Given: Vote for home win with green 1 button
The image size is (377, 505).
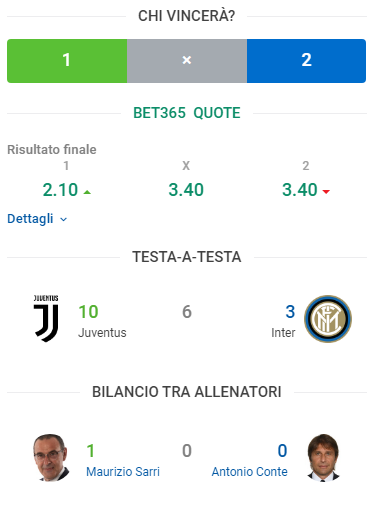Looking at the screenshot, I should coord(67,61).
